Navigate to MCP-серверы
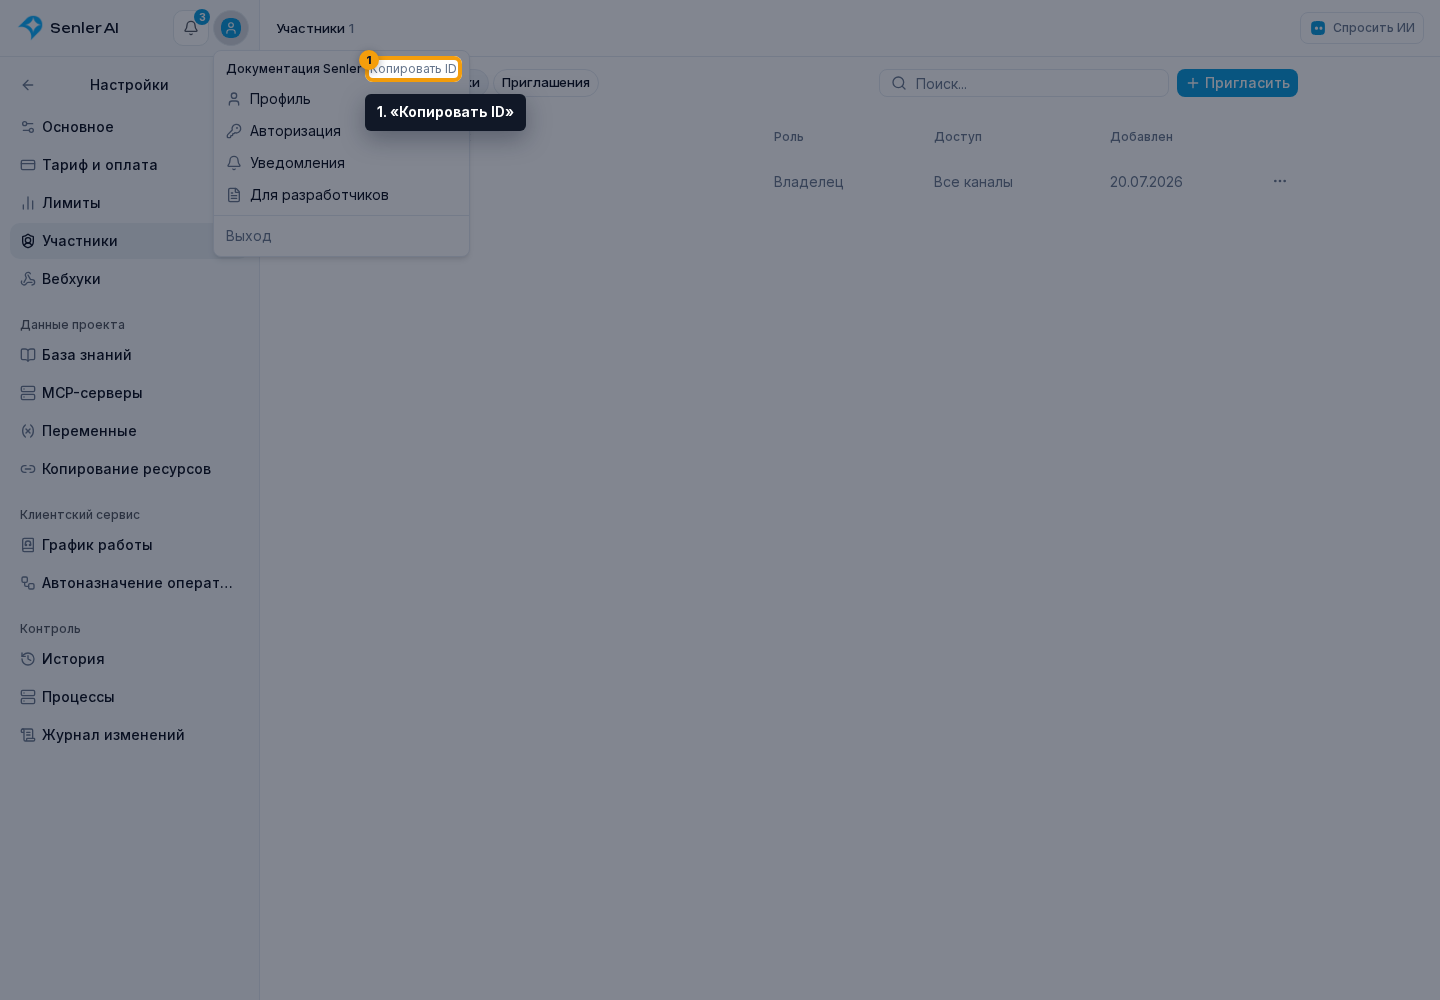 click(129, 393)
